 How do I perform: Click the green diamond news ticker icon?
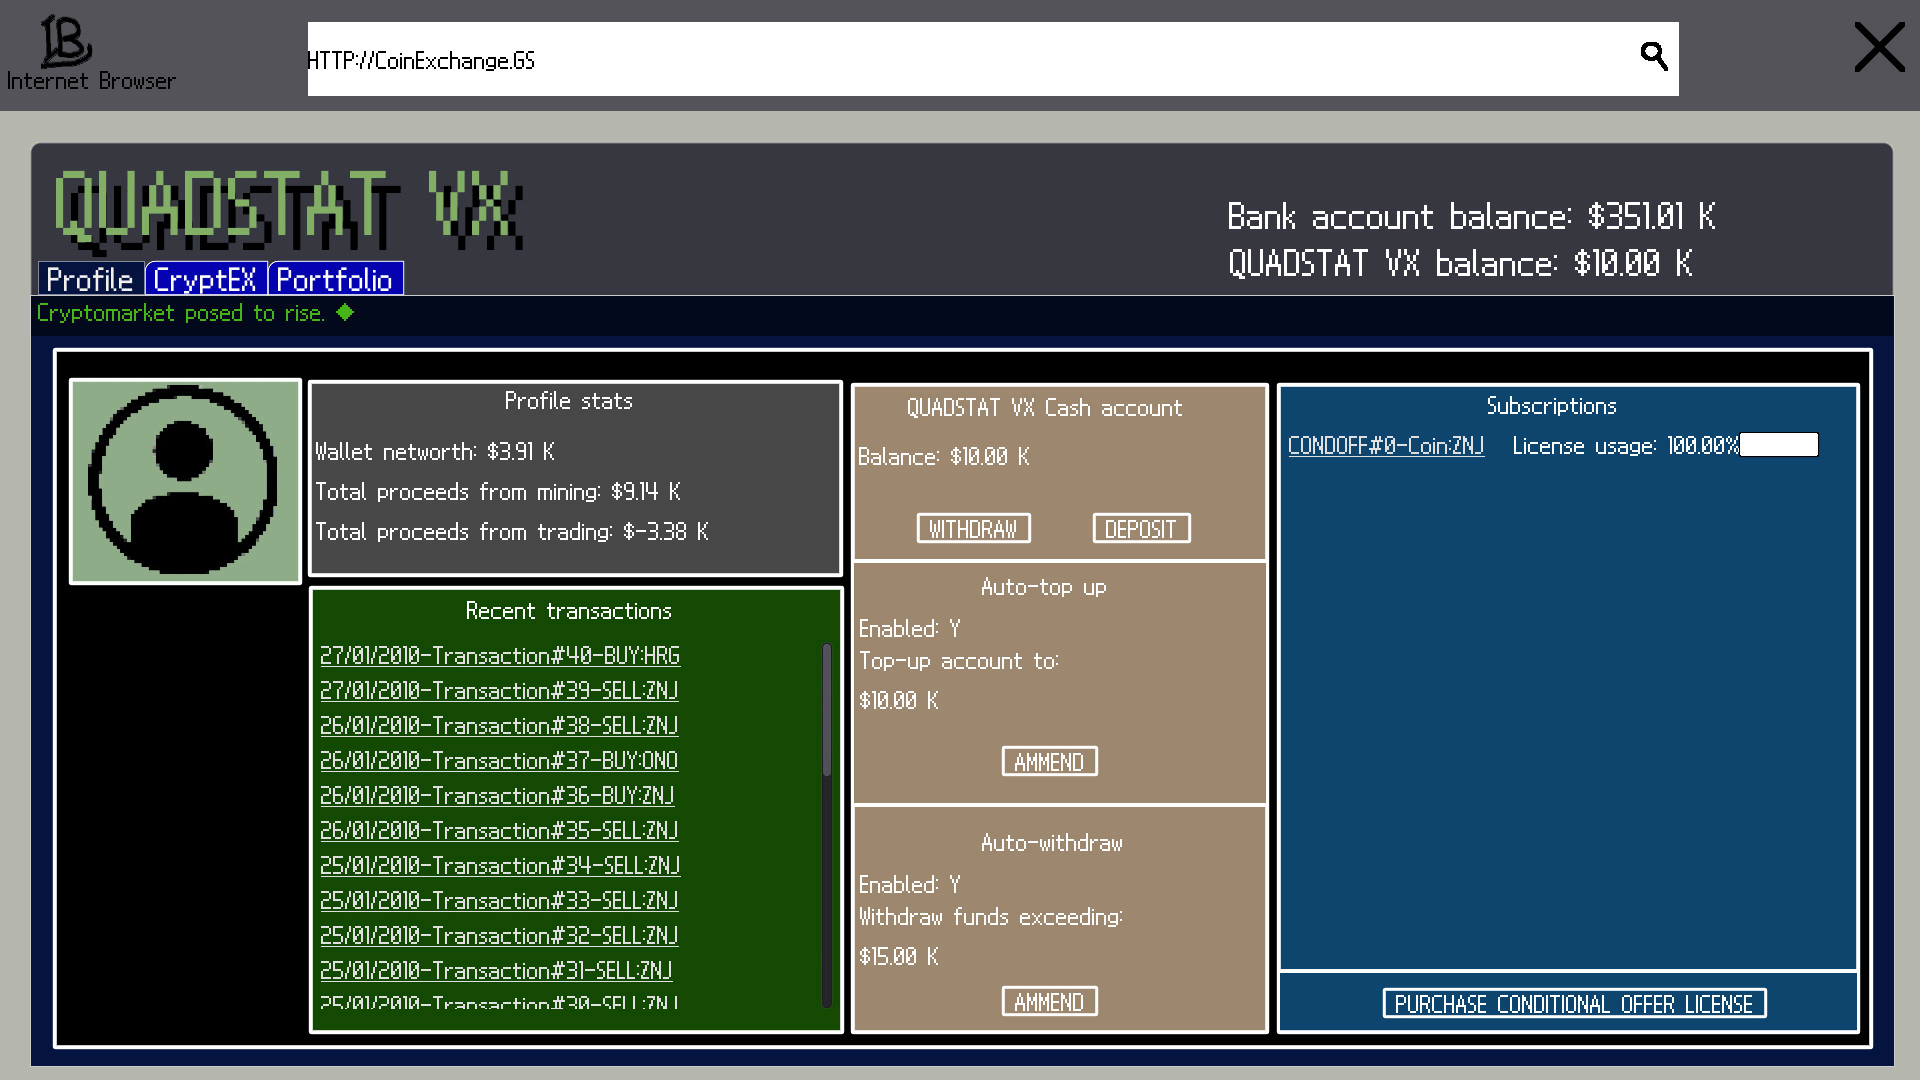tap(345, 313)
